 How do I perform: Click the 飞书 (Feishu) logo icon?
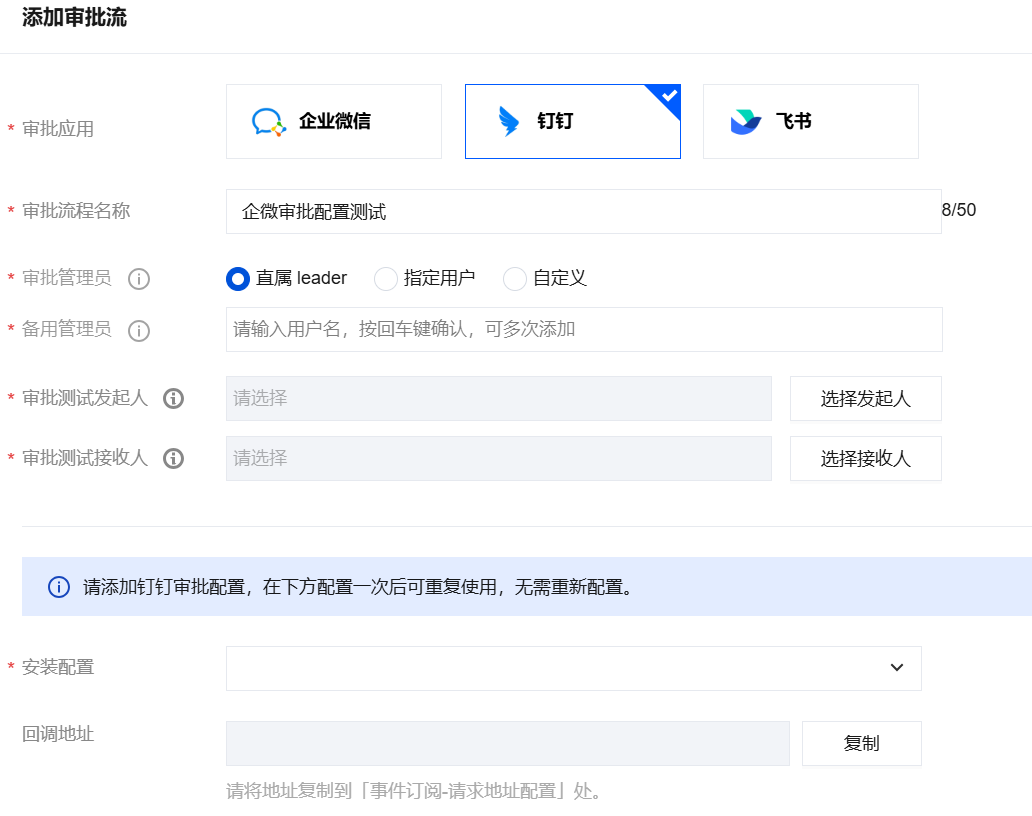point(745,122)
